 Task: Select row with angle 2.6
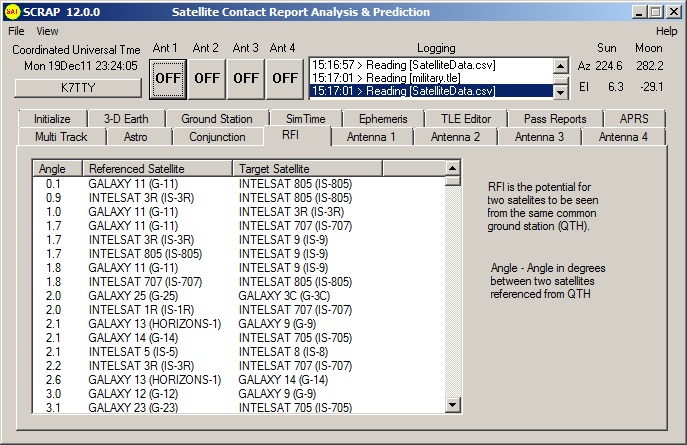[239, 380]
